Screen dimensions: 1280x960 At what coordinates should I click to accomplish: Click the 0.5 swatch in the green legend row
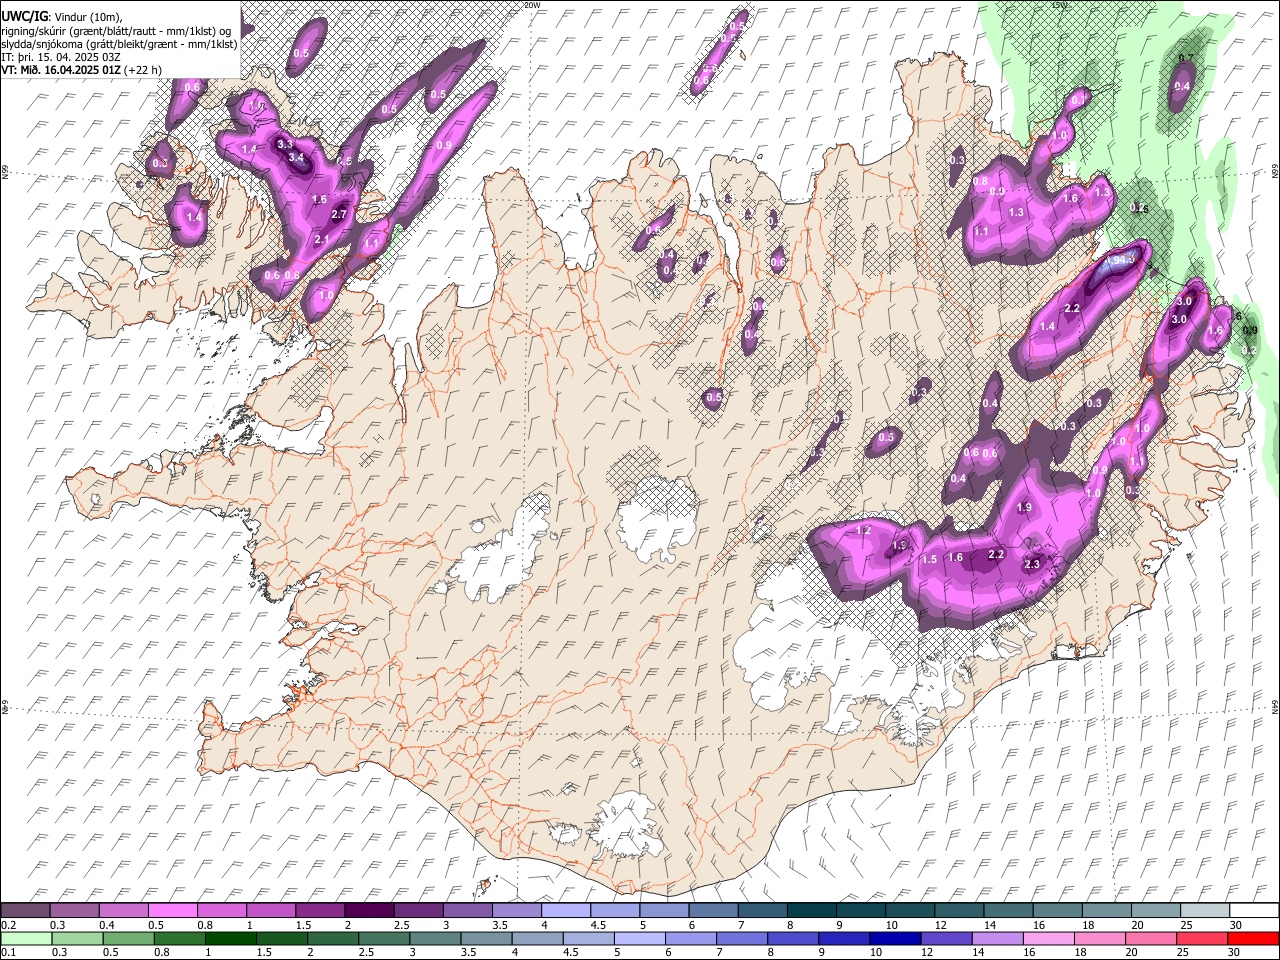point(128,938)
